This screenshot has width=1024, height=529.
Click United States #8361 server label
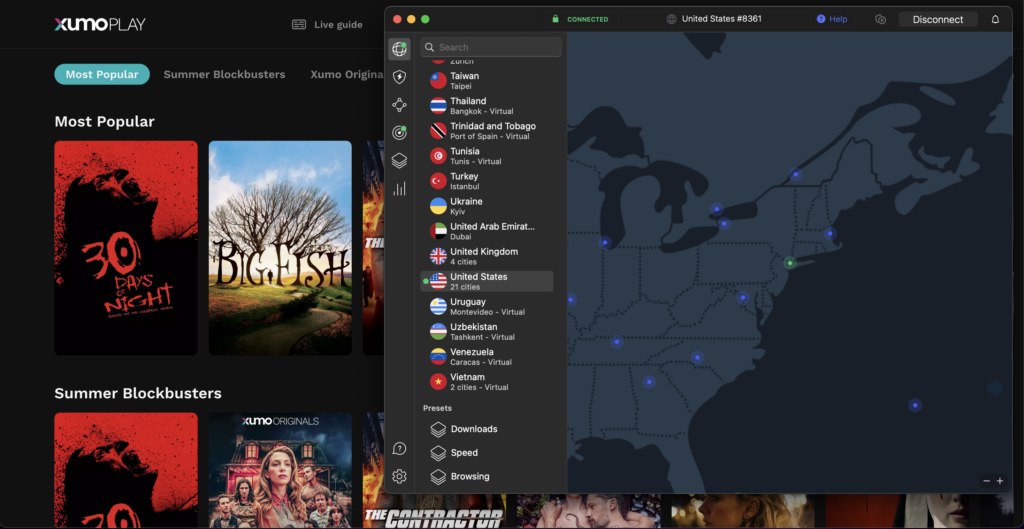pyautogui.click(x=722, y=19)
